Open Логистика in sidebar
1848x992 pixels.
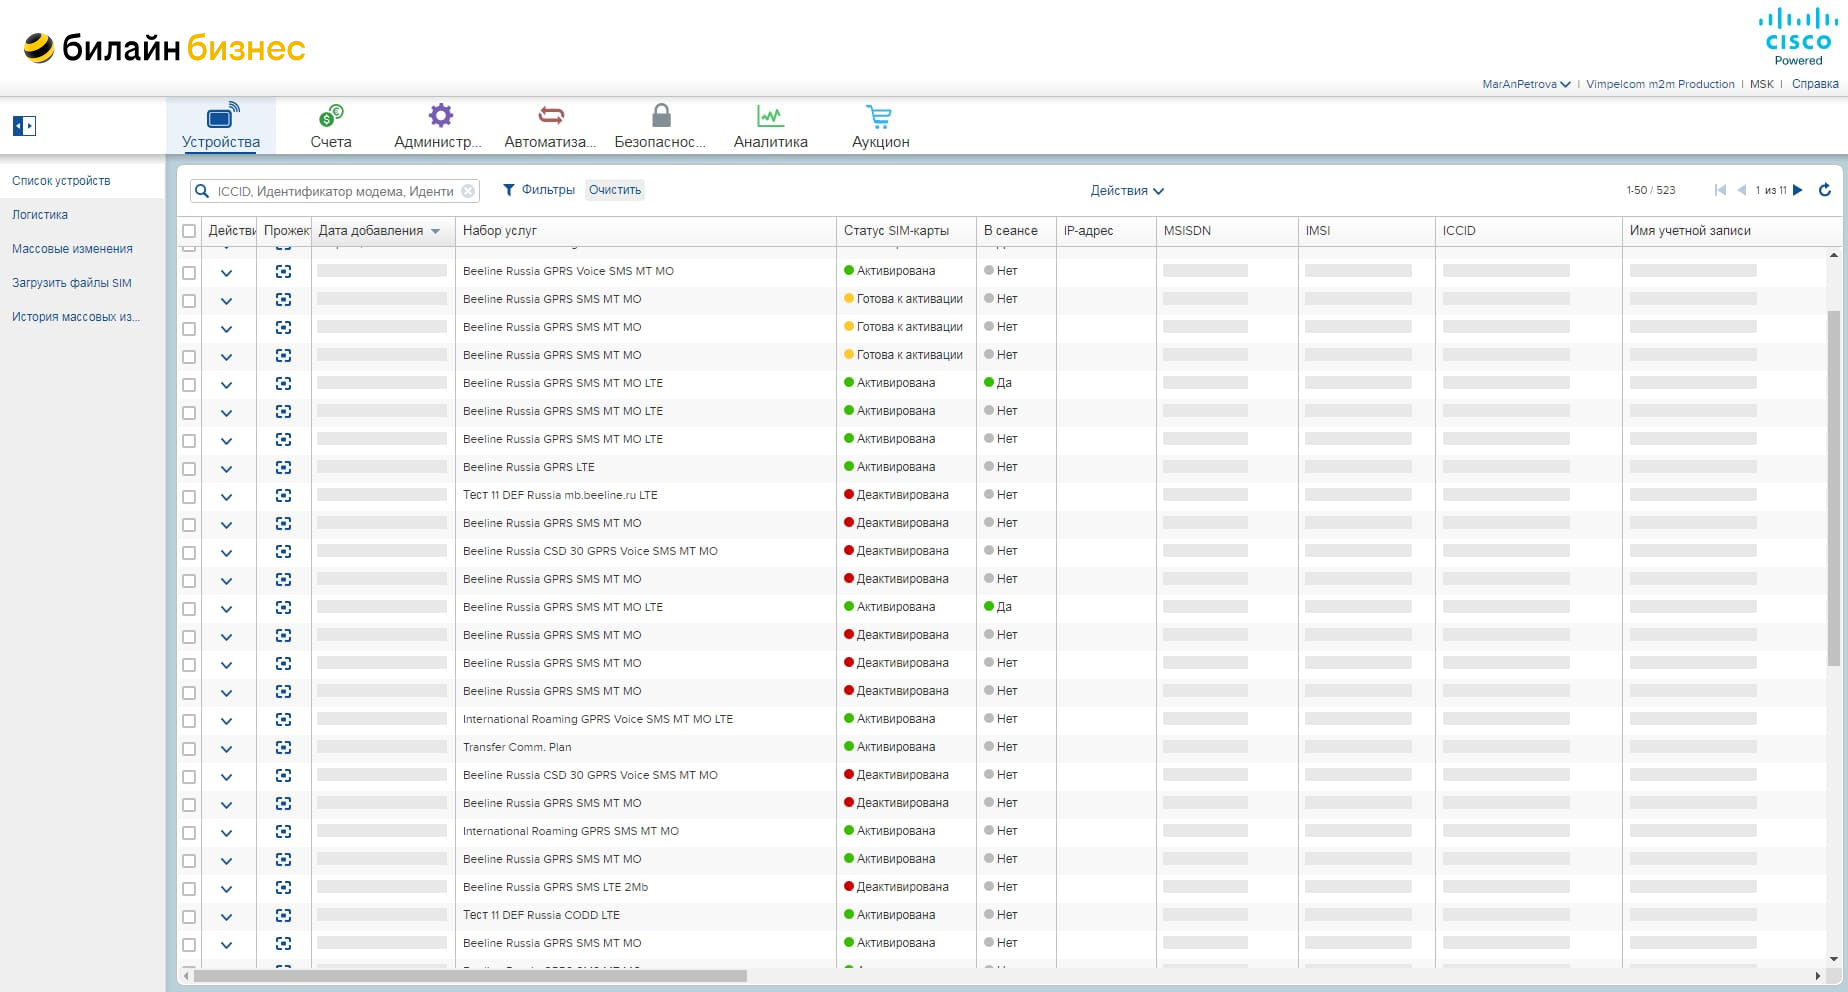pos(40,215)
